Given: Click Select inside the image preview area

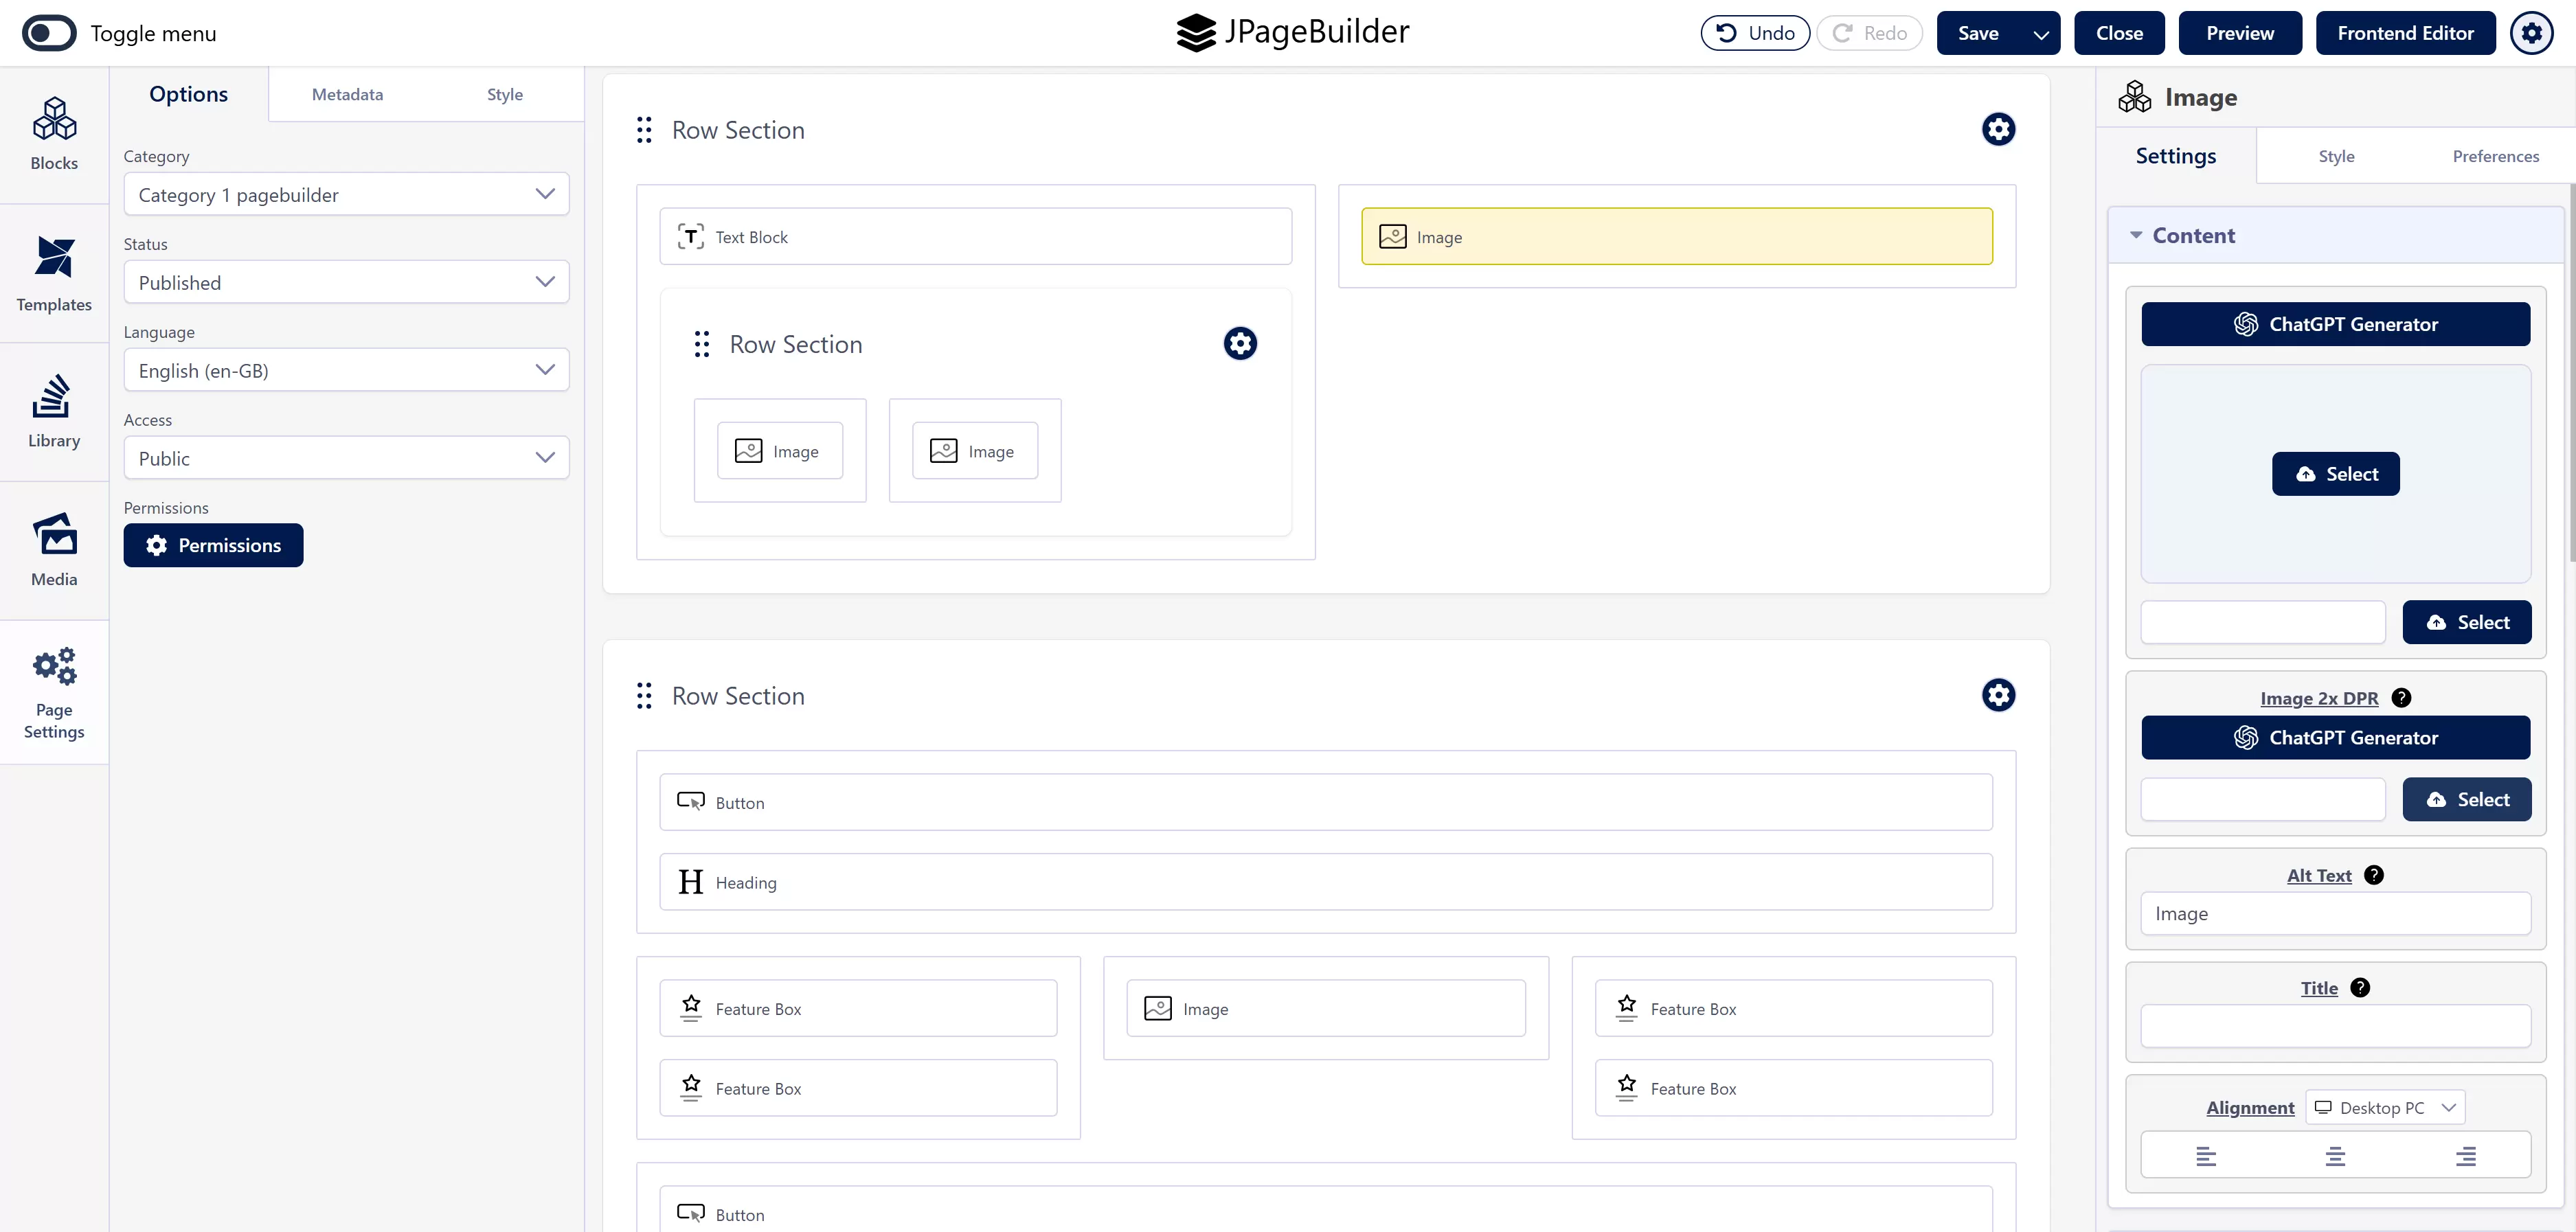Looking at the screenshot, I should (2335, 473).
